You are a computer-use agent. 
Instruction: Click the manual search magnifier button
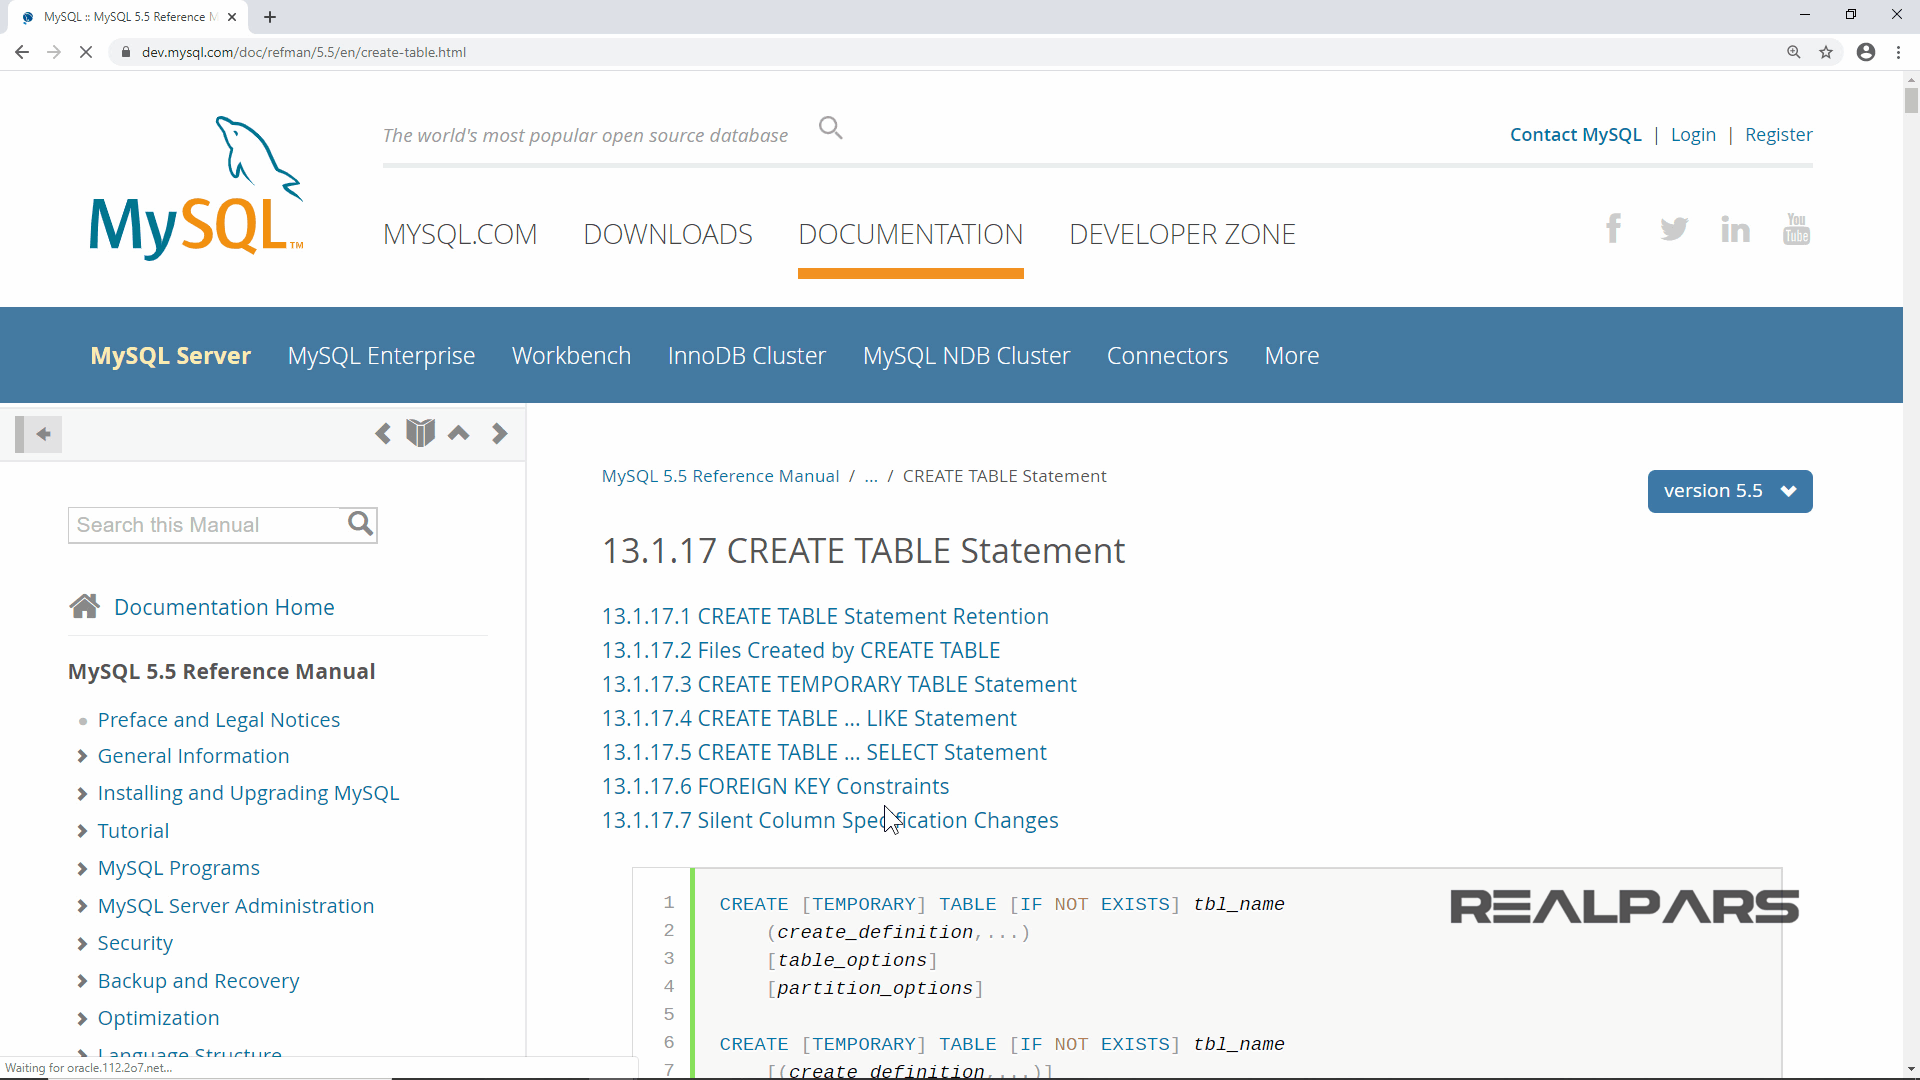[x=360, y=524]
